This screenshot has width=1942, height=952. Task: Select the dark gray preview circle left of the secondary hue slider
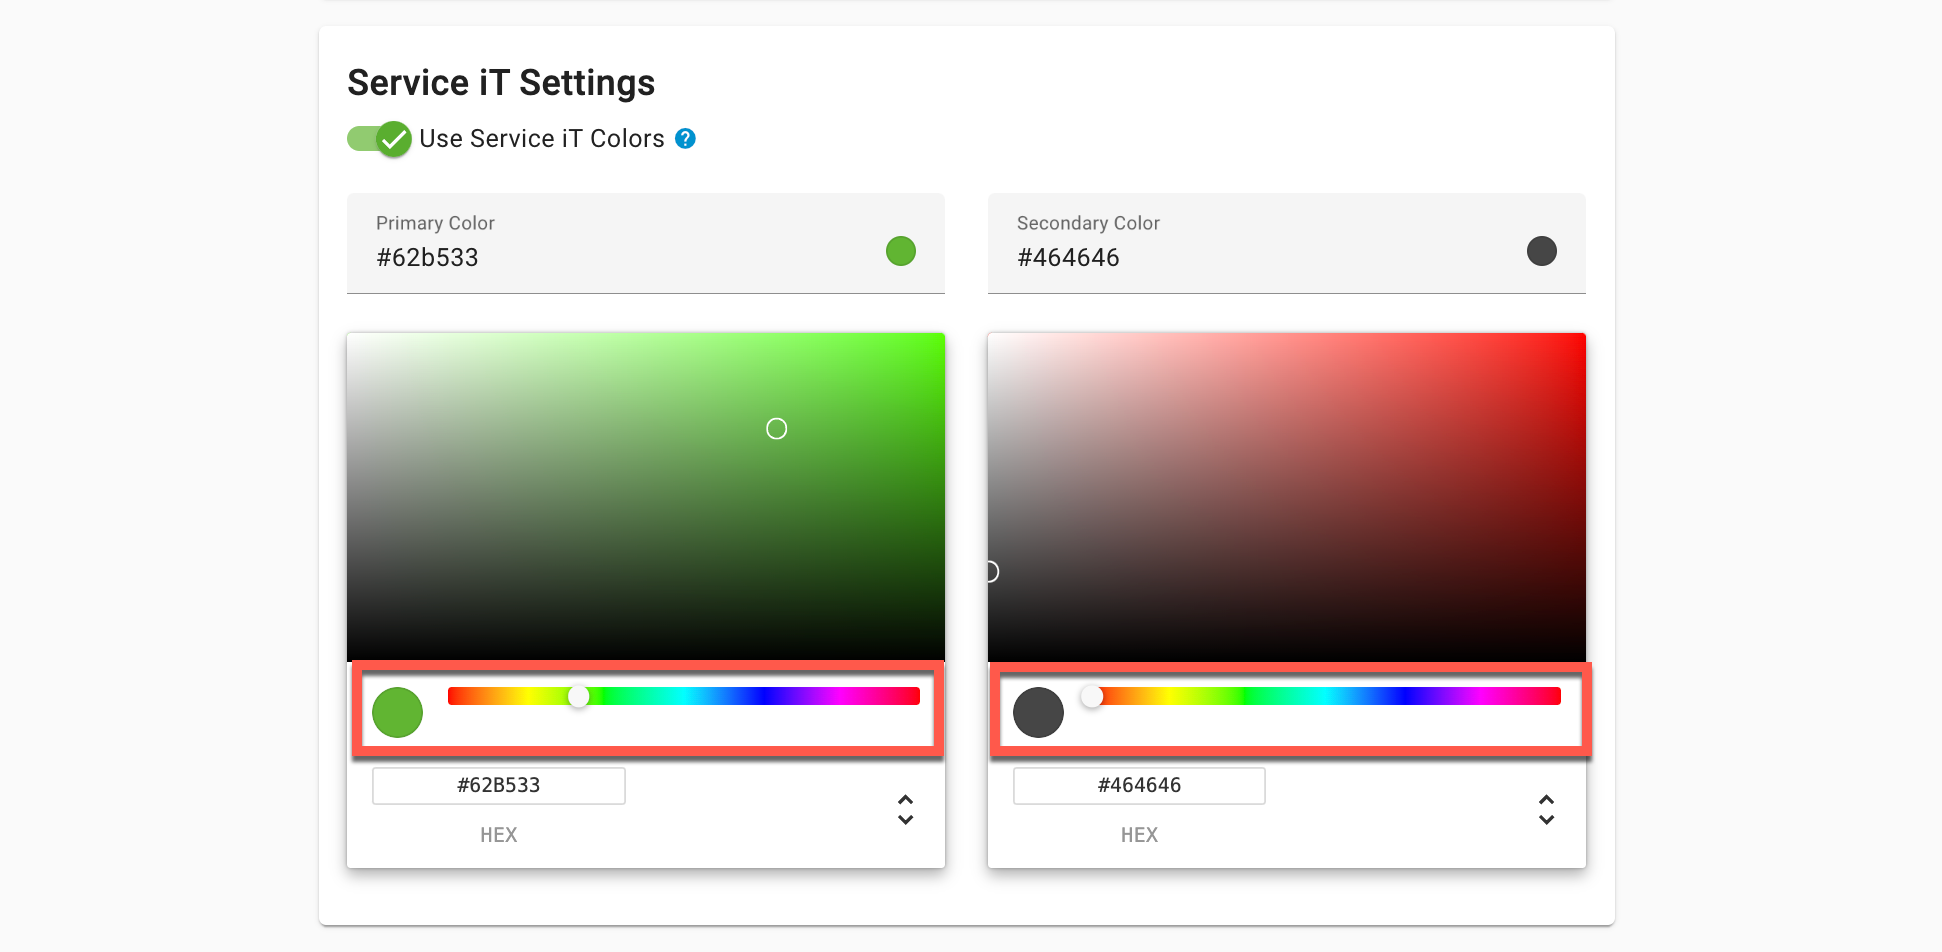(x=1038, y=712)
